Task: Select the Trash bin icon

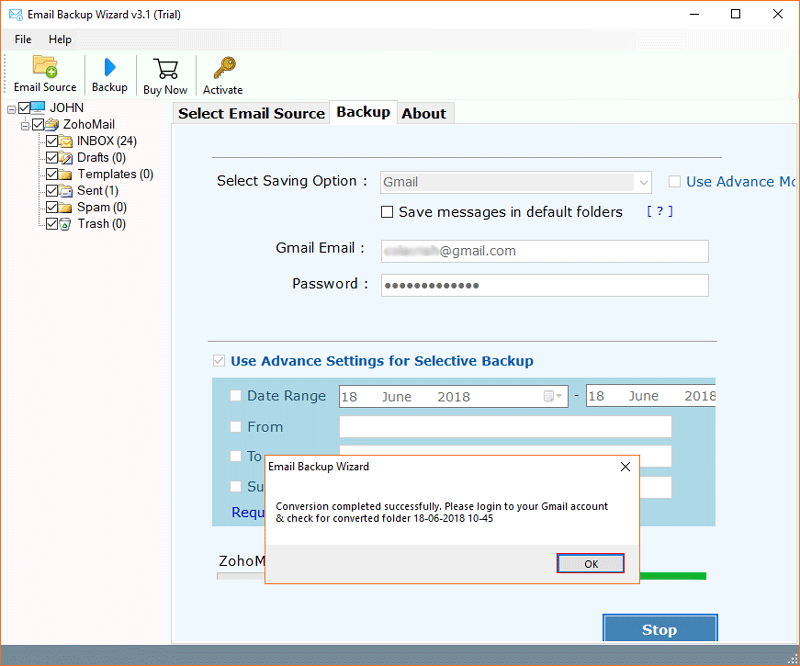Action: coord(65,224)
